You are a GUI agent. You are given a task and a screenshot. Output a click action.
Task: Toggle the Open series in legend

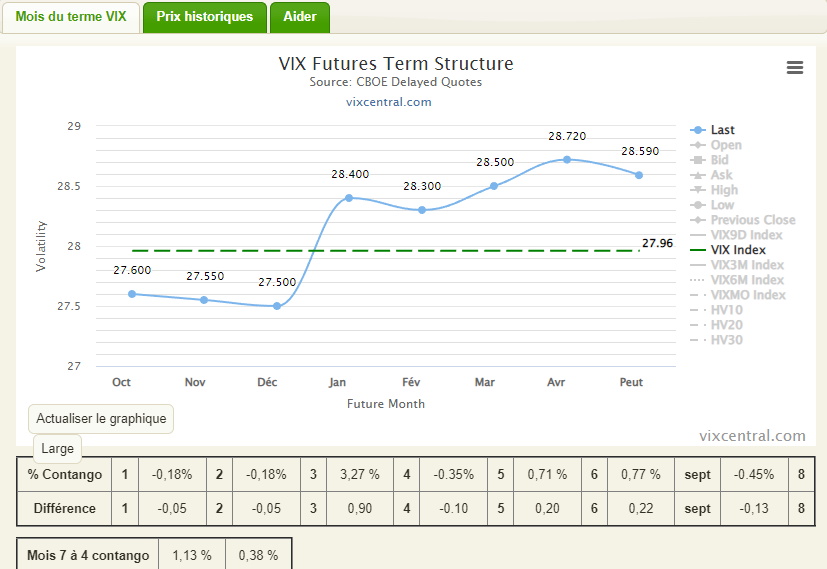[x=725, y=145]
